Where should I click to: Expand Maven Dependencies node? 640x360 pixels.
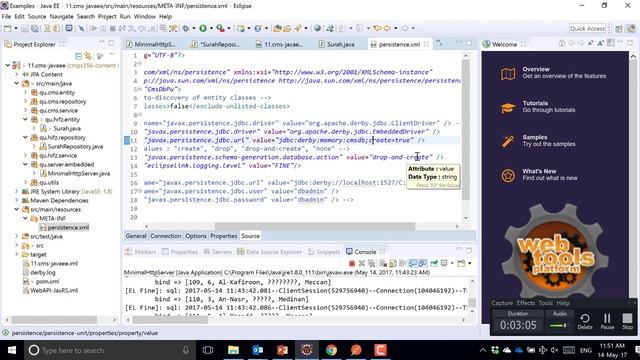click(x=17, y=200)
